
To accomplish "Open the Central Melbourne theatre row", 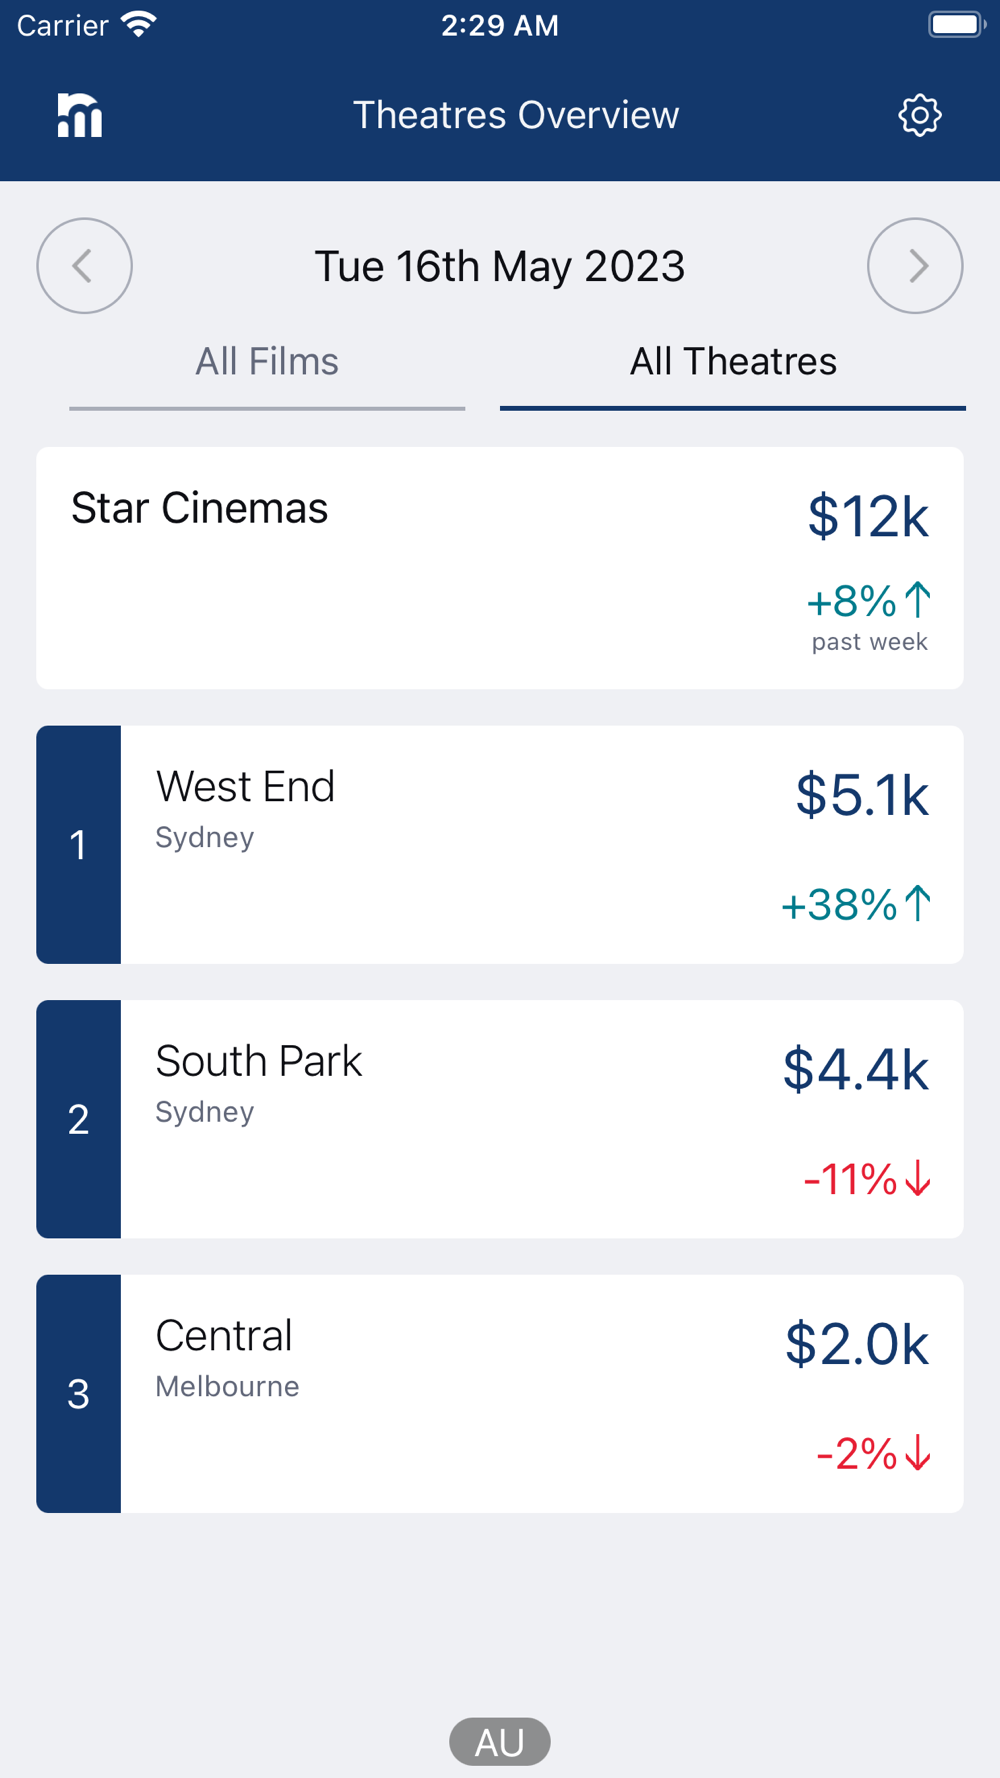I will click(x=540, y=1394).
